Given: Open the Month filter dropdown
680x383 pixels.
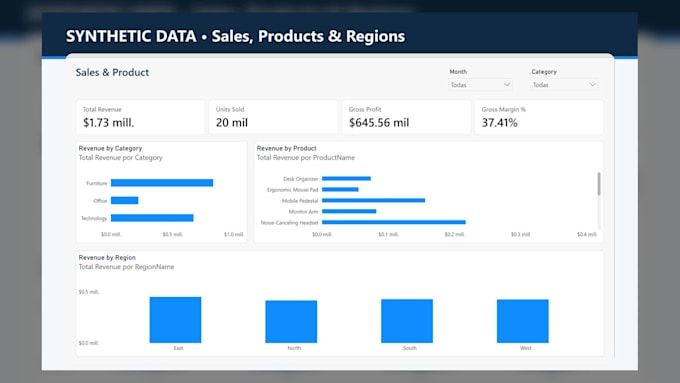Looking at the screenshot, I should pos(480,85).
